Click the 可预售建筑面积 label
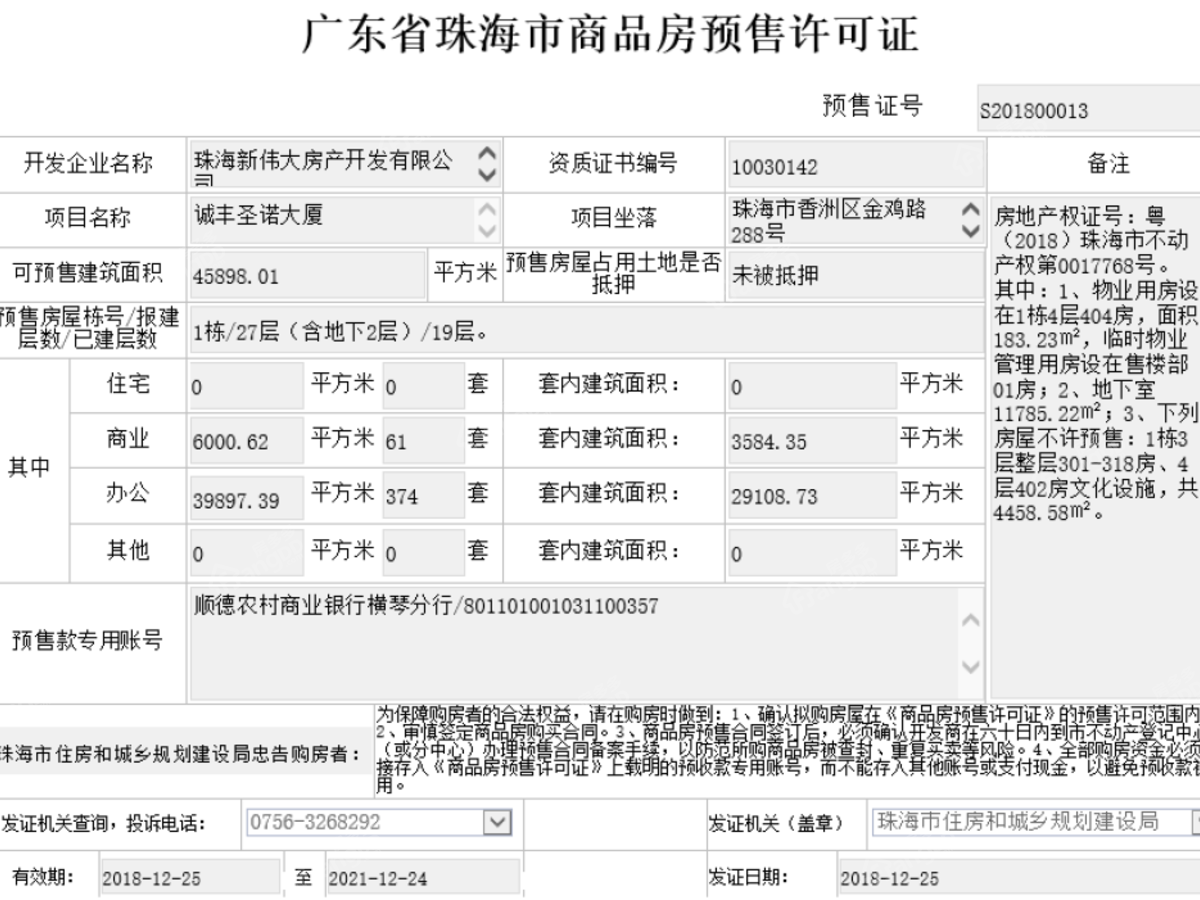 point(87,275)
